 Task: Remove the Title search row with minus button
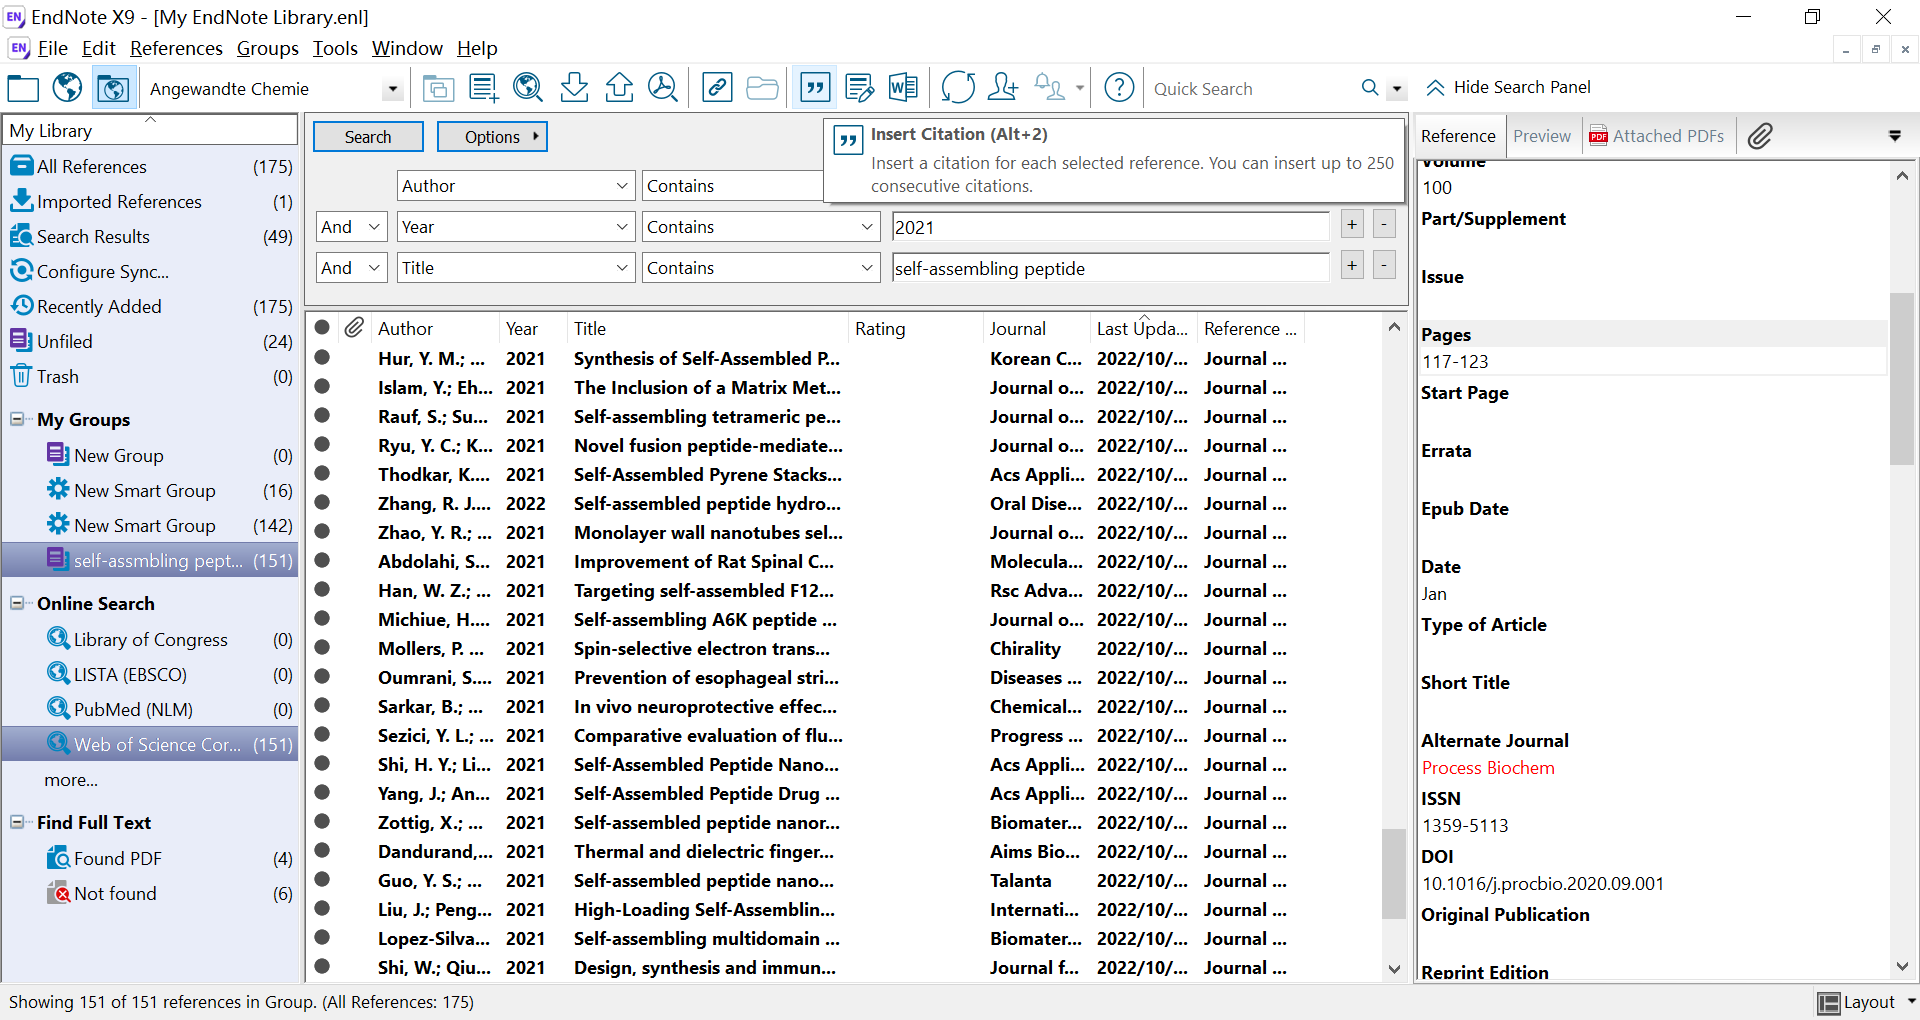point(1384,266)
